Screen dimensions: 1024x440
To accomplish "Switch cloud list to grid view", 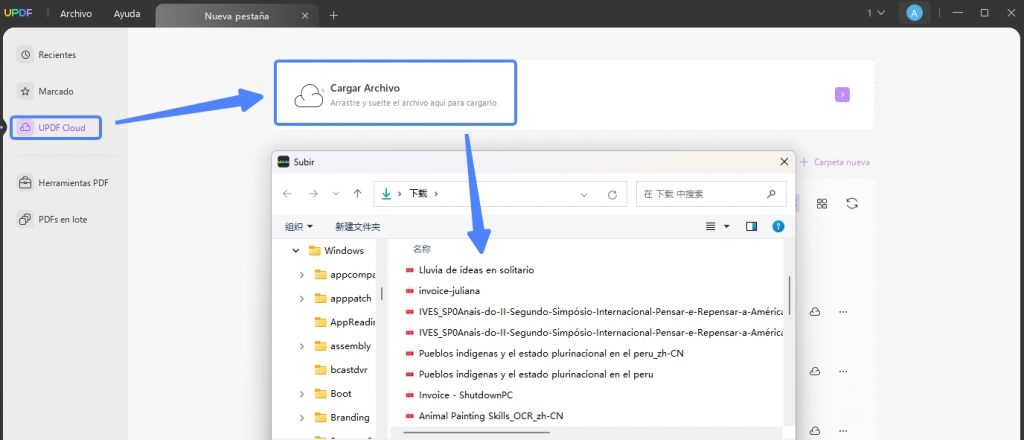I will point(822,204).
